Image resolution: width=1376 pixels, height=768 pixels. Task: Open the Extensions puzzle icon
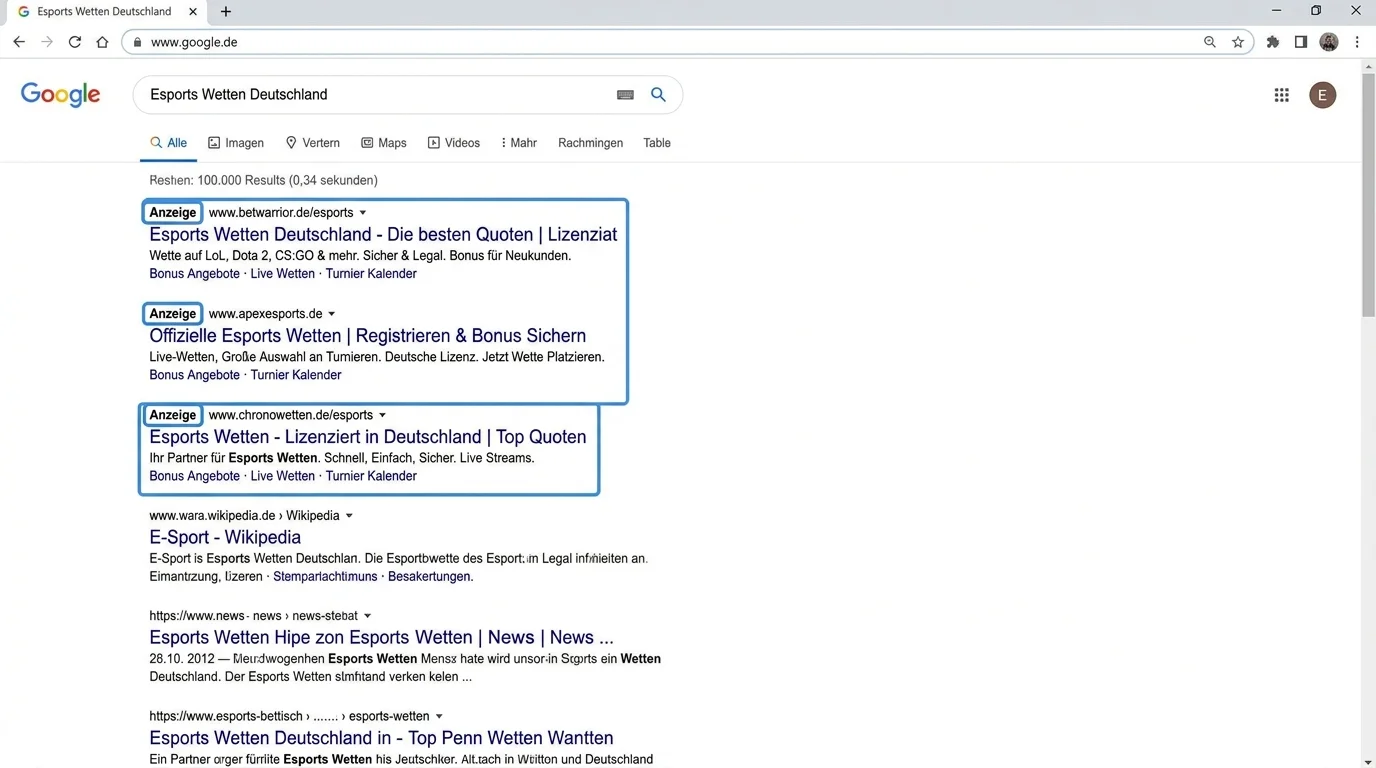coord(1273,42)
